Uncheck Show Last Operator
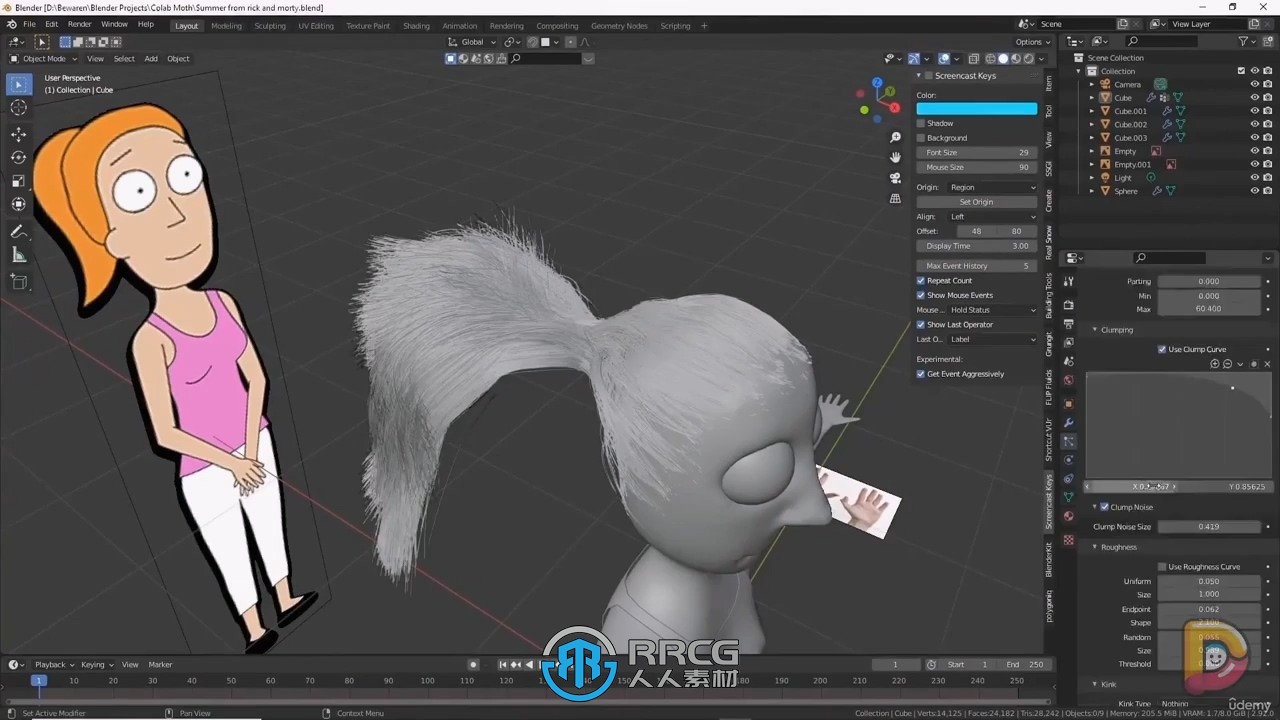 pos(921,324)
